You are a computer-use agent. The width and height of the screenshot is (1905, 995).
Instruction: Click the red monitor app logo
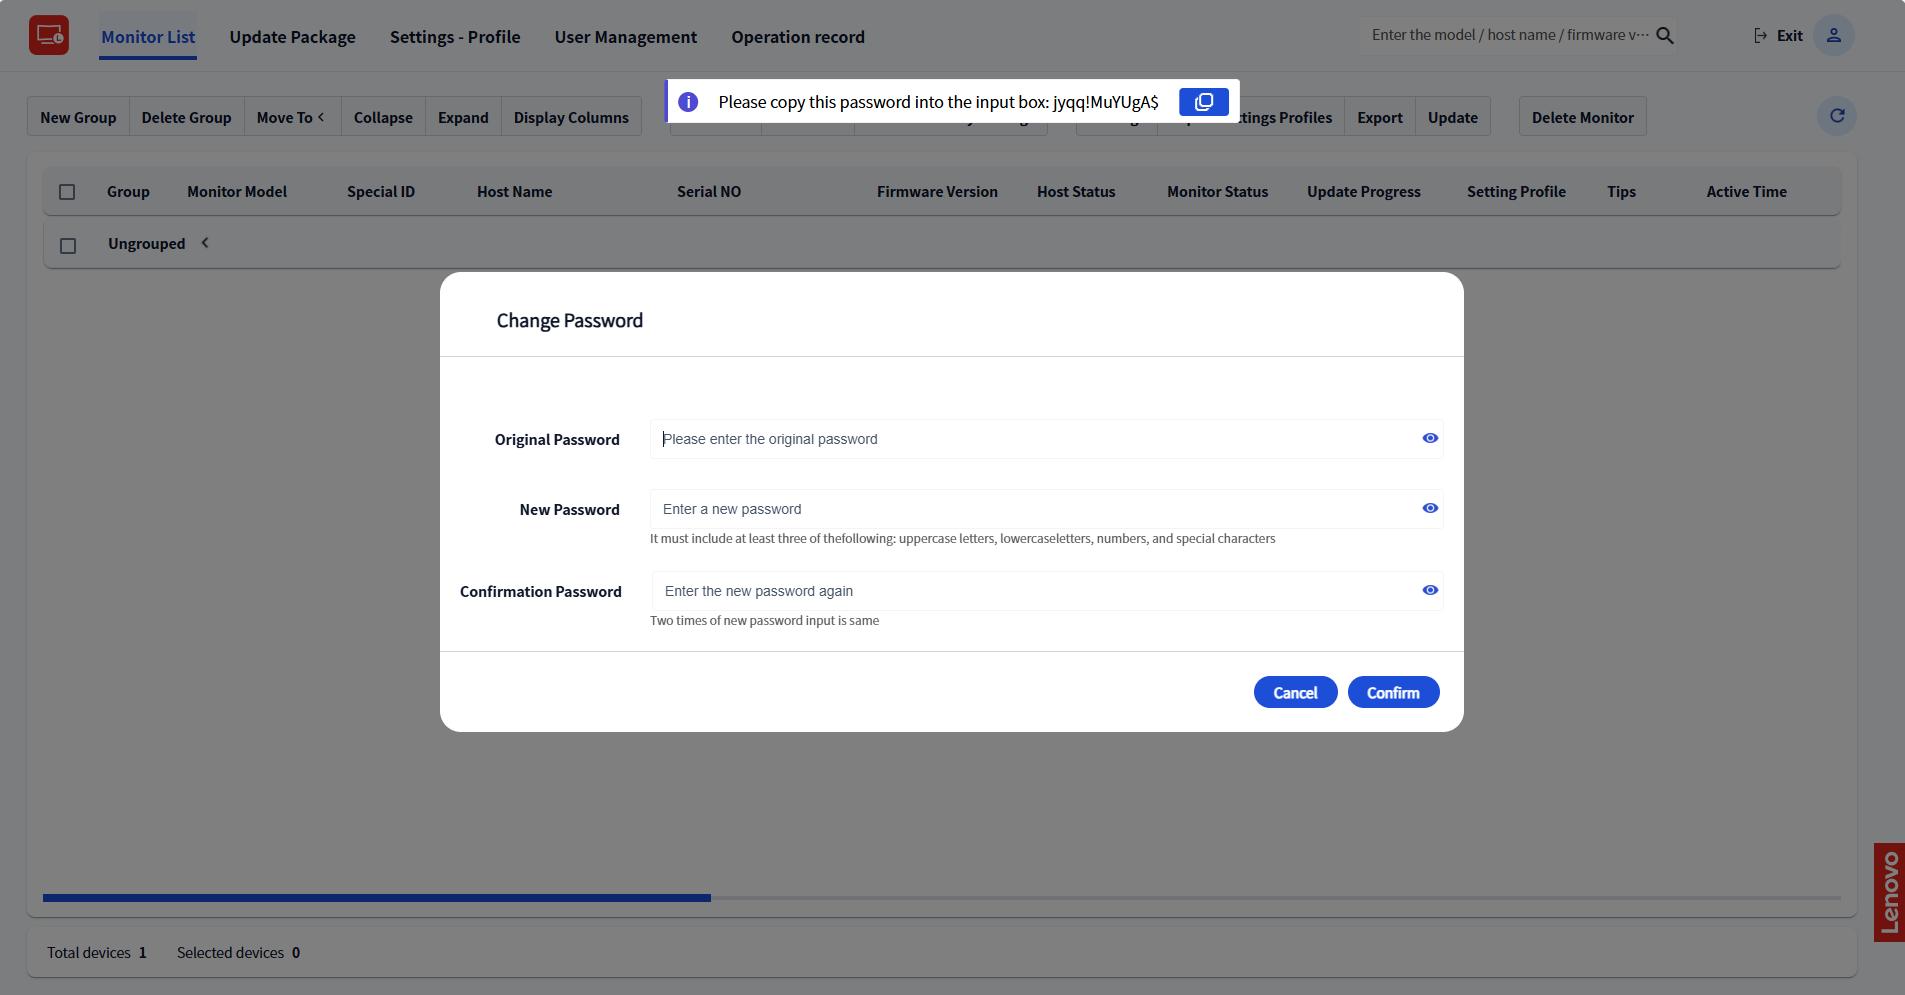49,36
